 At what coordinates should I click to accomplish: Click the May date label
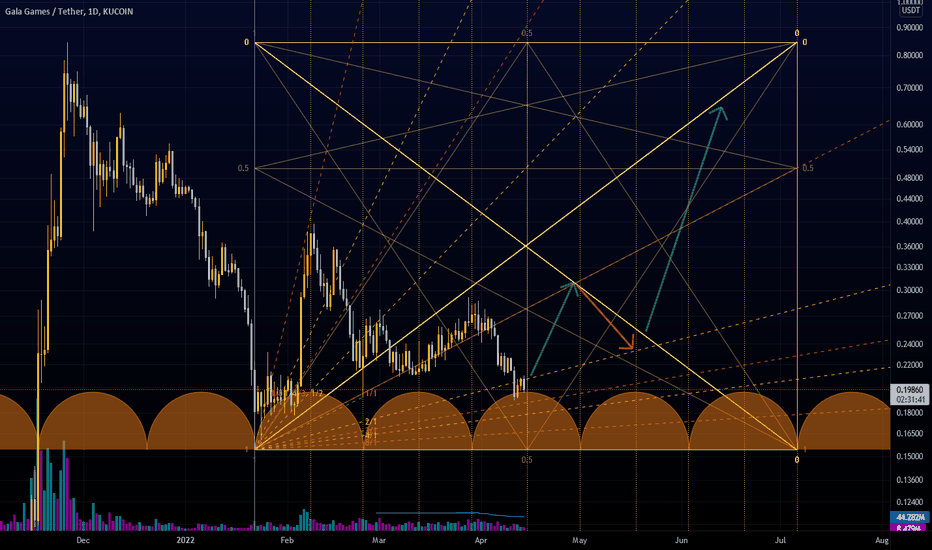580,540
